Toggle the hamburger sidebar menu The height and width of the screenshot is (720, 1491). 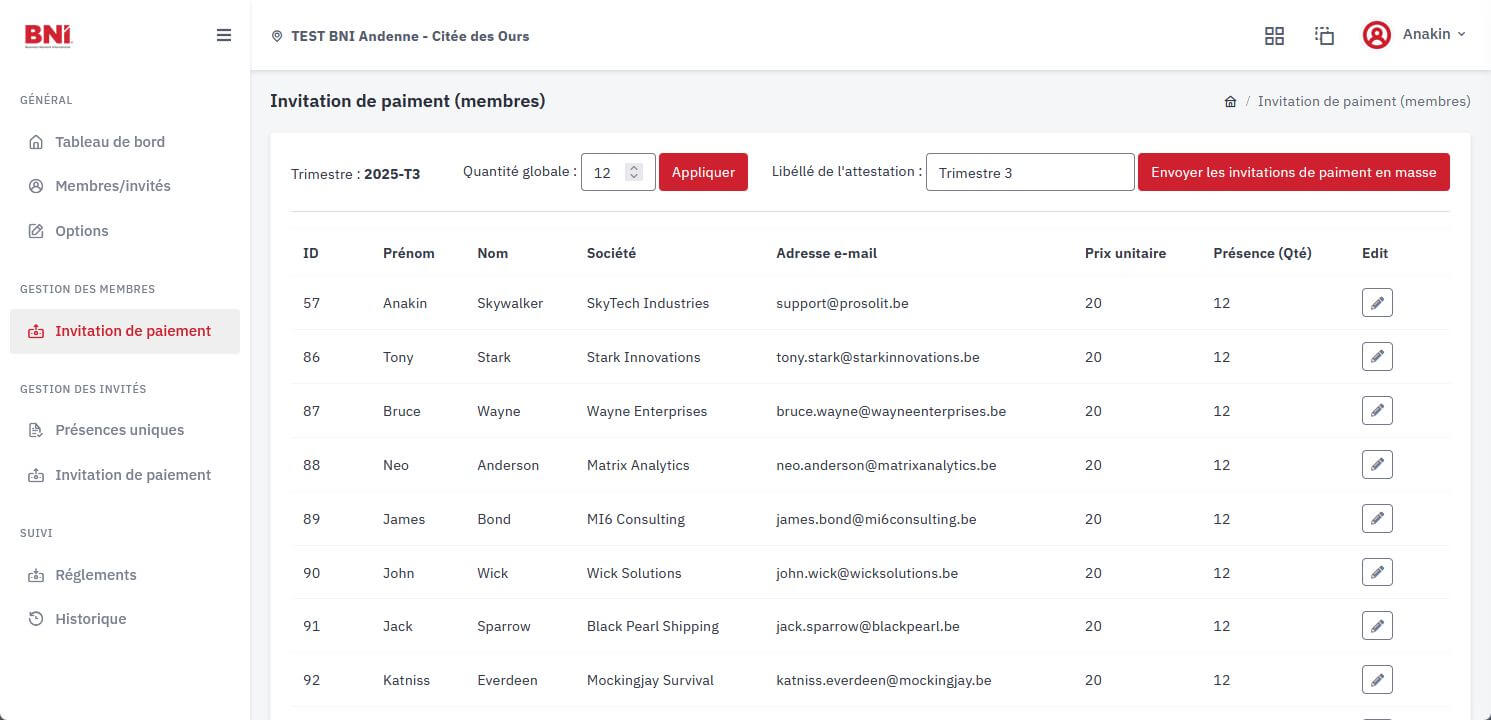[x=224, y=35]
